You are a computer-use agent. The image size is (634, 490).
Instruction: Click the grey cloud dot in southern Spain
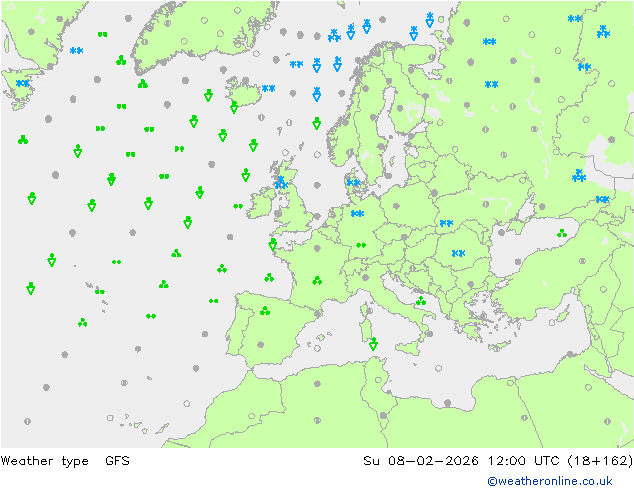261,344
